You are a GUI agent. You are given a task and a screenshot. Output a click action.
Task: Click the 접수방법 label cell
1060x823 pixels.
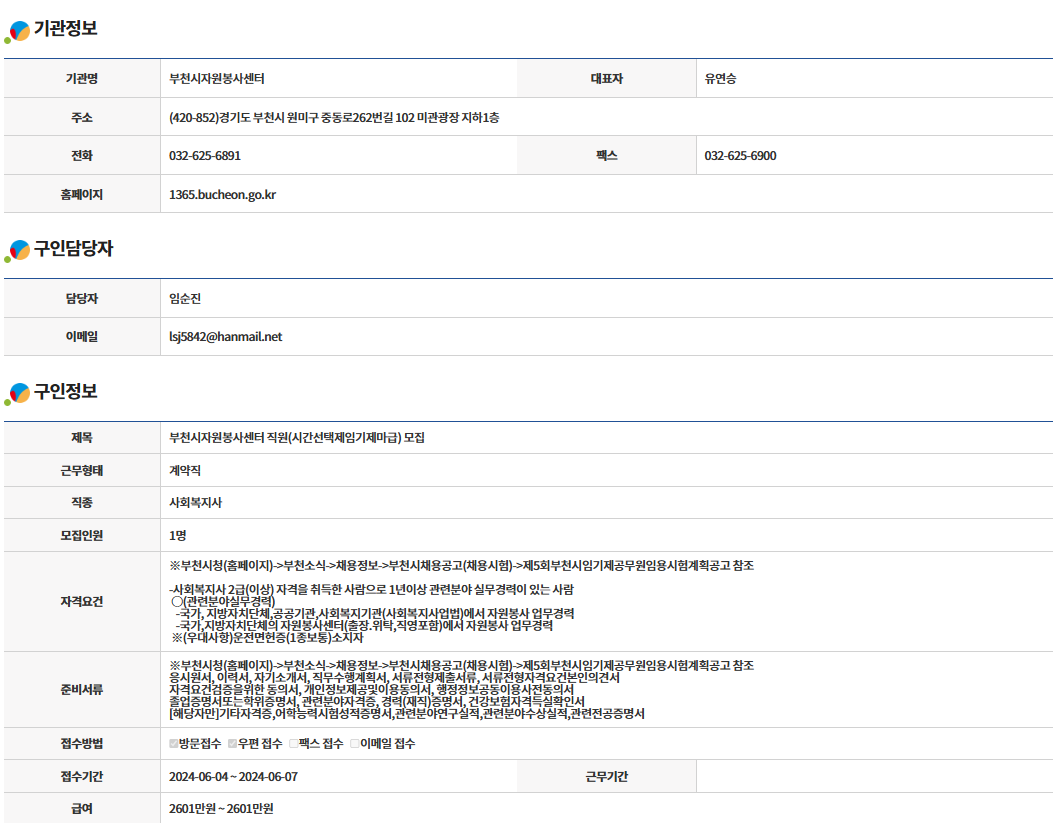82,744
